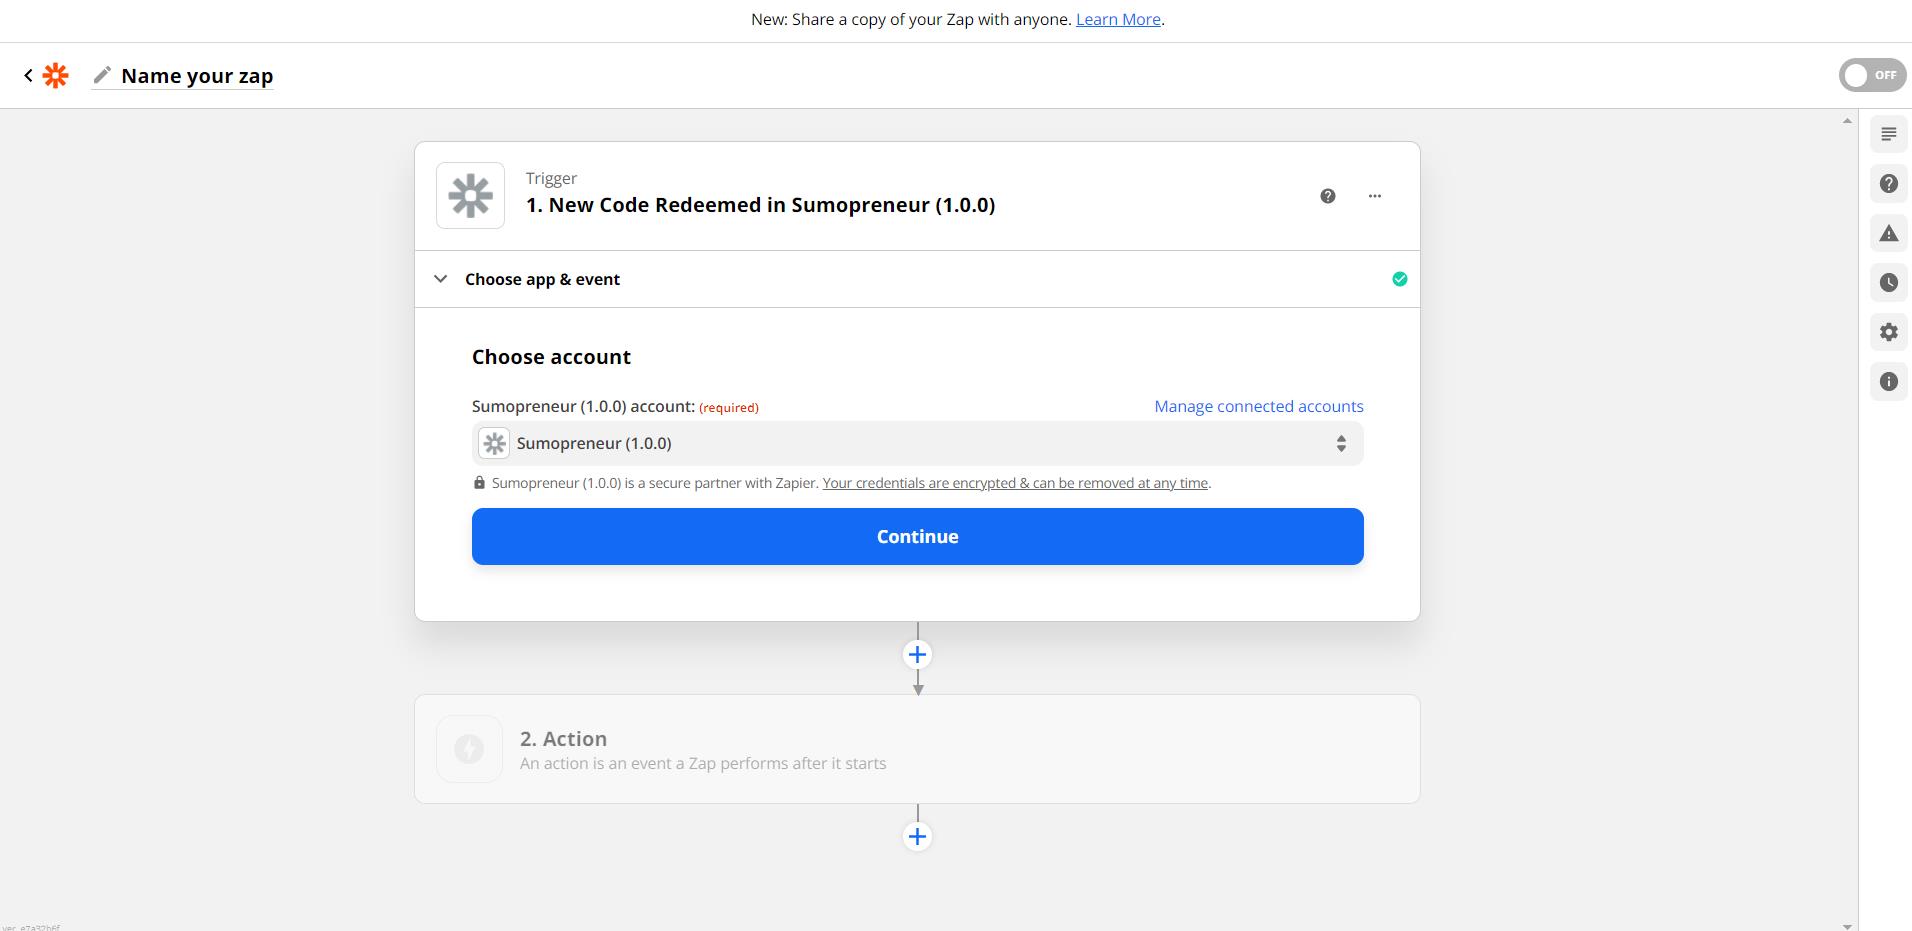Click the scrollbar down arrow
The image size is (1912, 931).
pos(1847,926)
